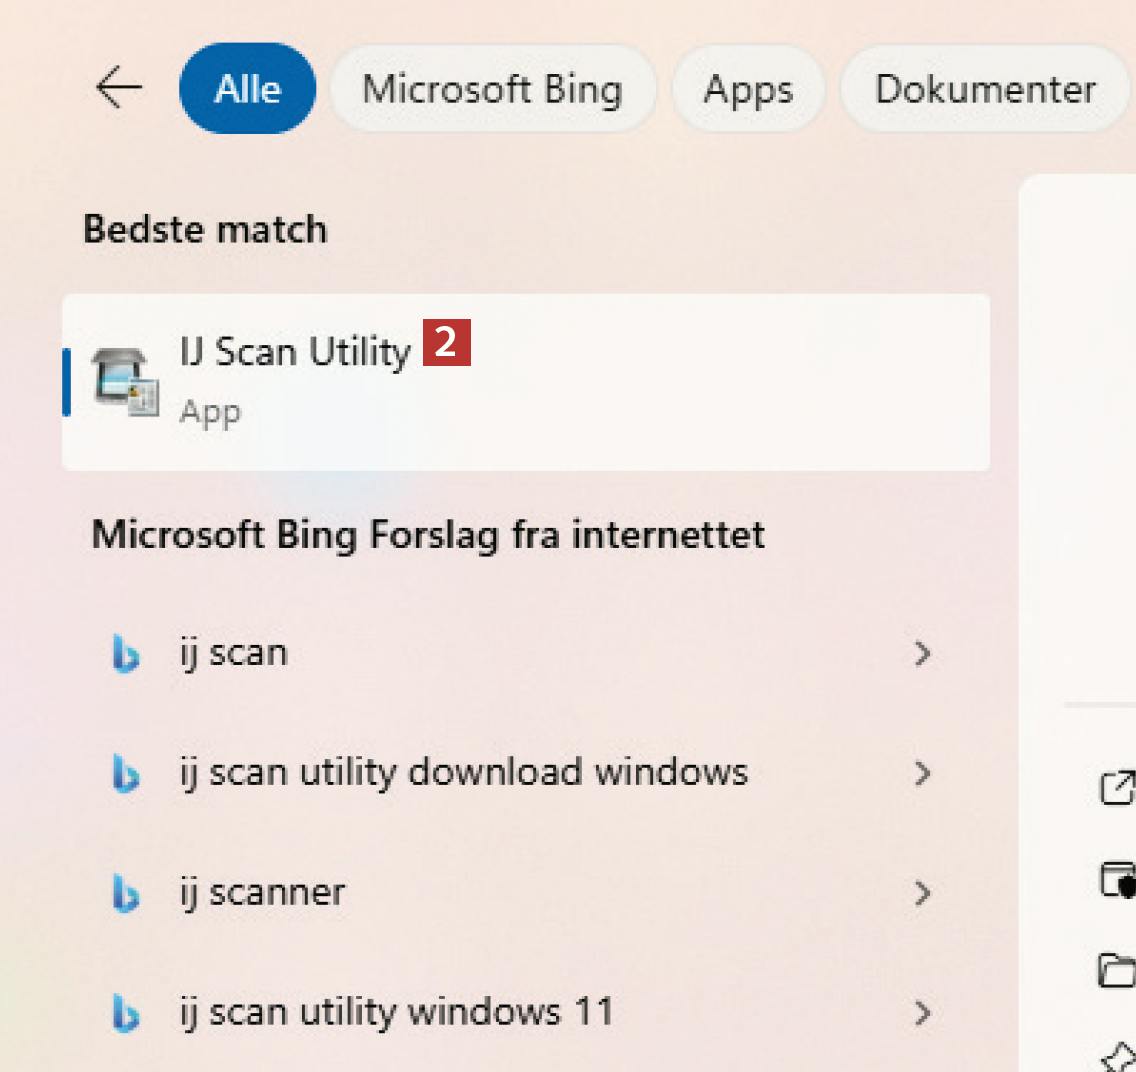Click Bing icon beside "ij scan utility windows 11"

point(126,1014)
